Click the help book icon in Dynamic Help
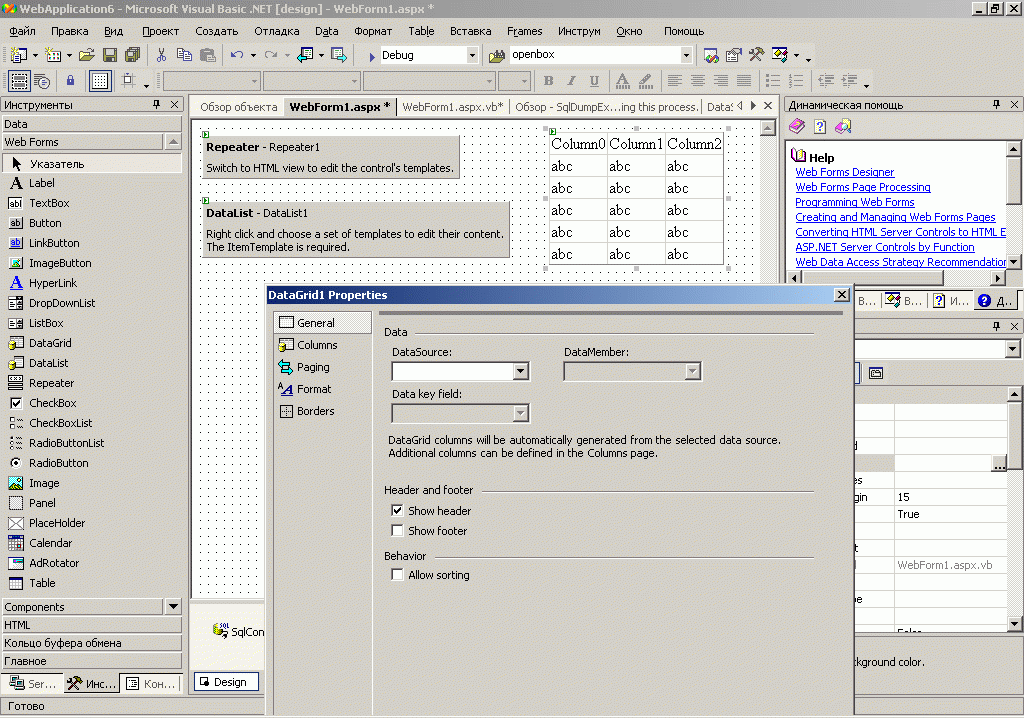The image size is (1024, 718). (797, 127)
